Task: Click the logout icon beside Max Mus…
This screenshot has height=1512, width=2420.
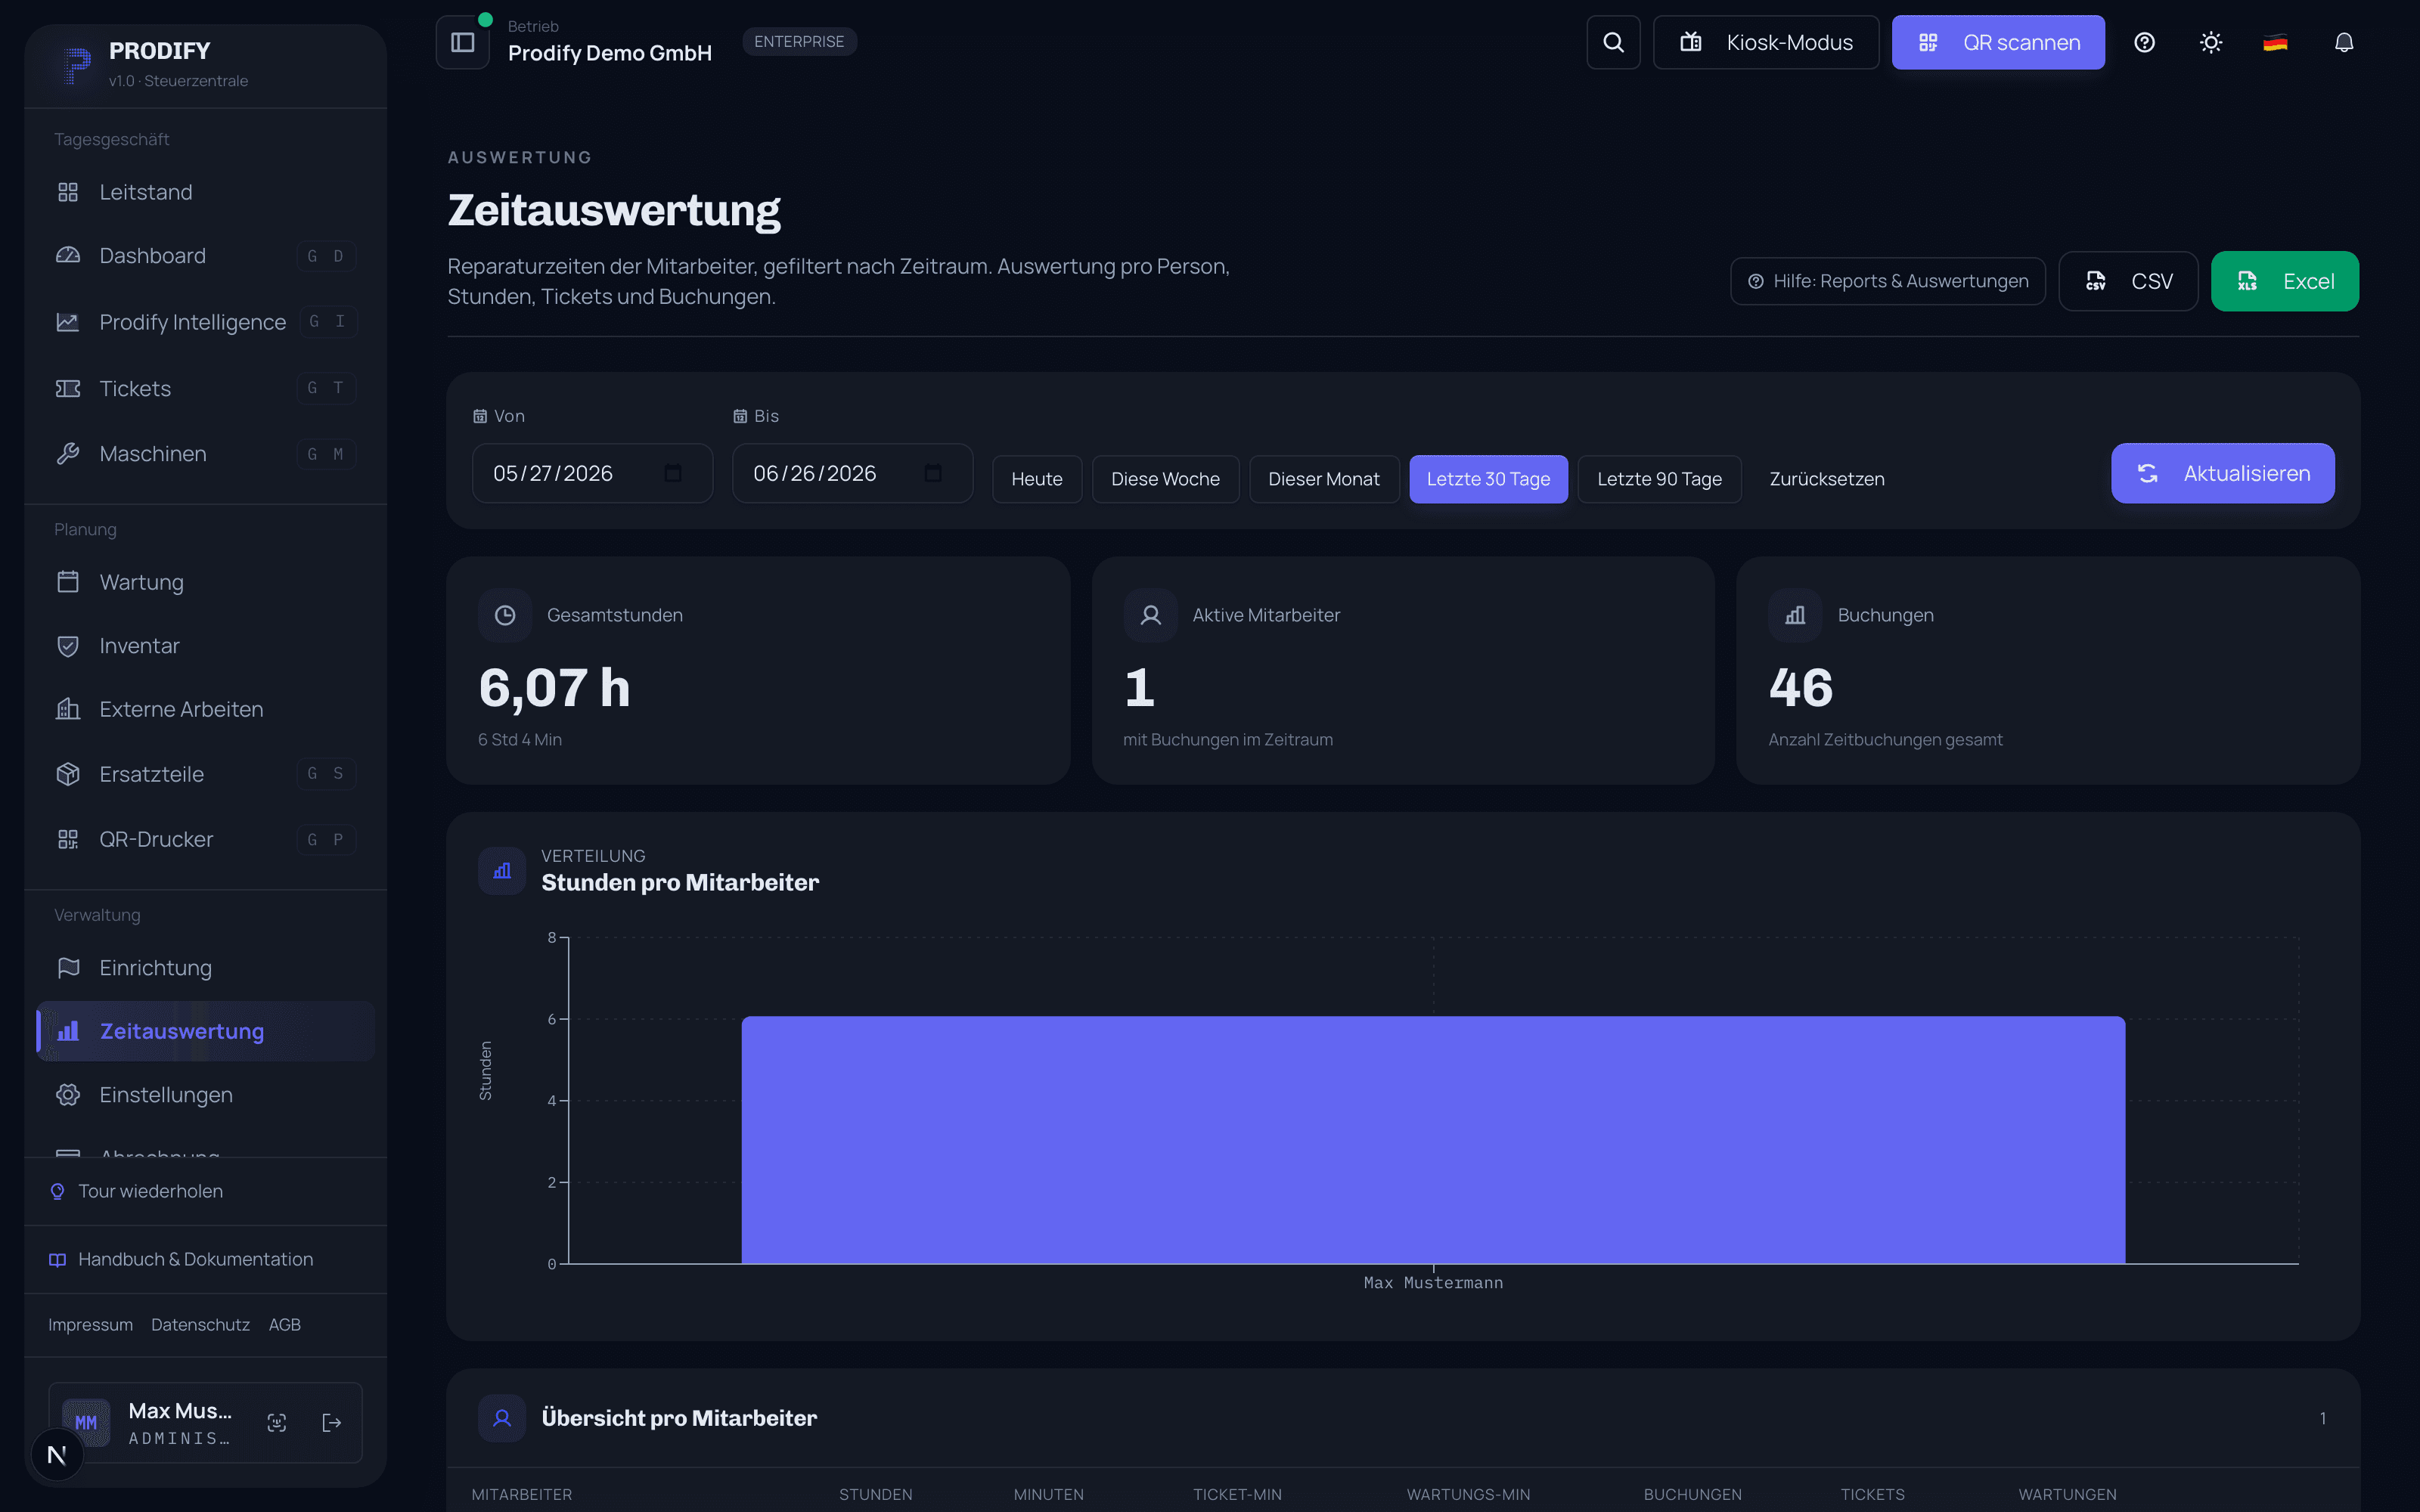Action: 332,1422
